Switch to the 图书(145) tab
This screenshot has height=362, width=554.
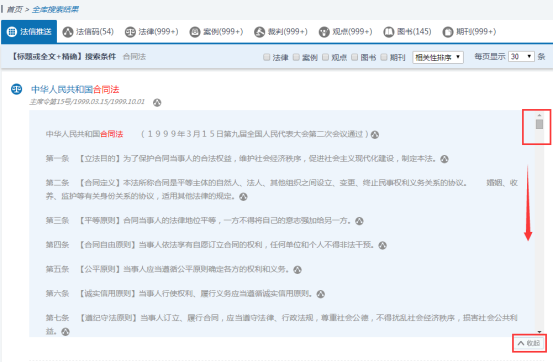407,32
